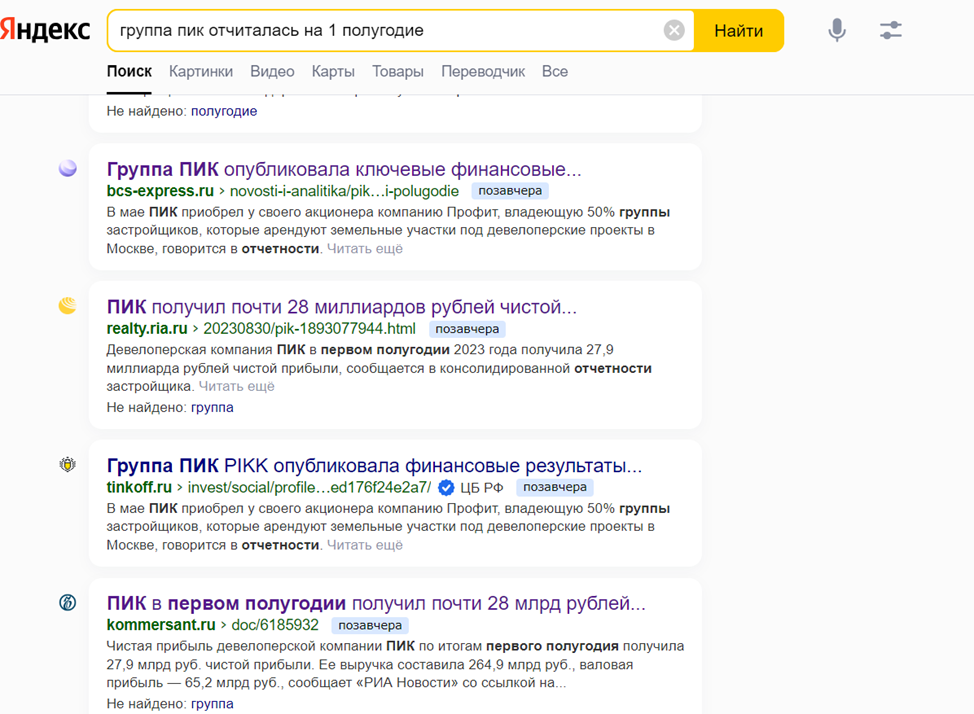Open result 'Группа ПИК опубликовала ключевые финансовые...'
This screenshot has width=974, height=714.
[x=344, y=169]
